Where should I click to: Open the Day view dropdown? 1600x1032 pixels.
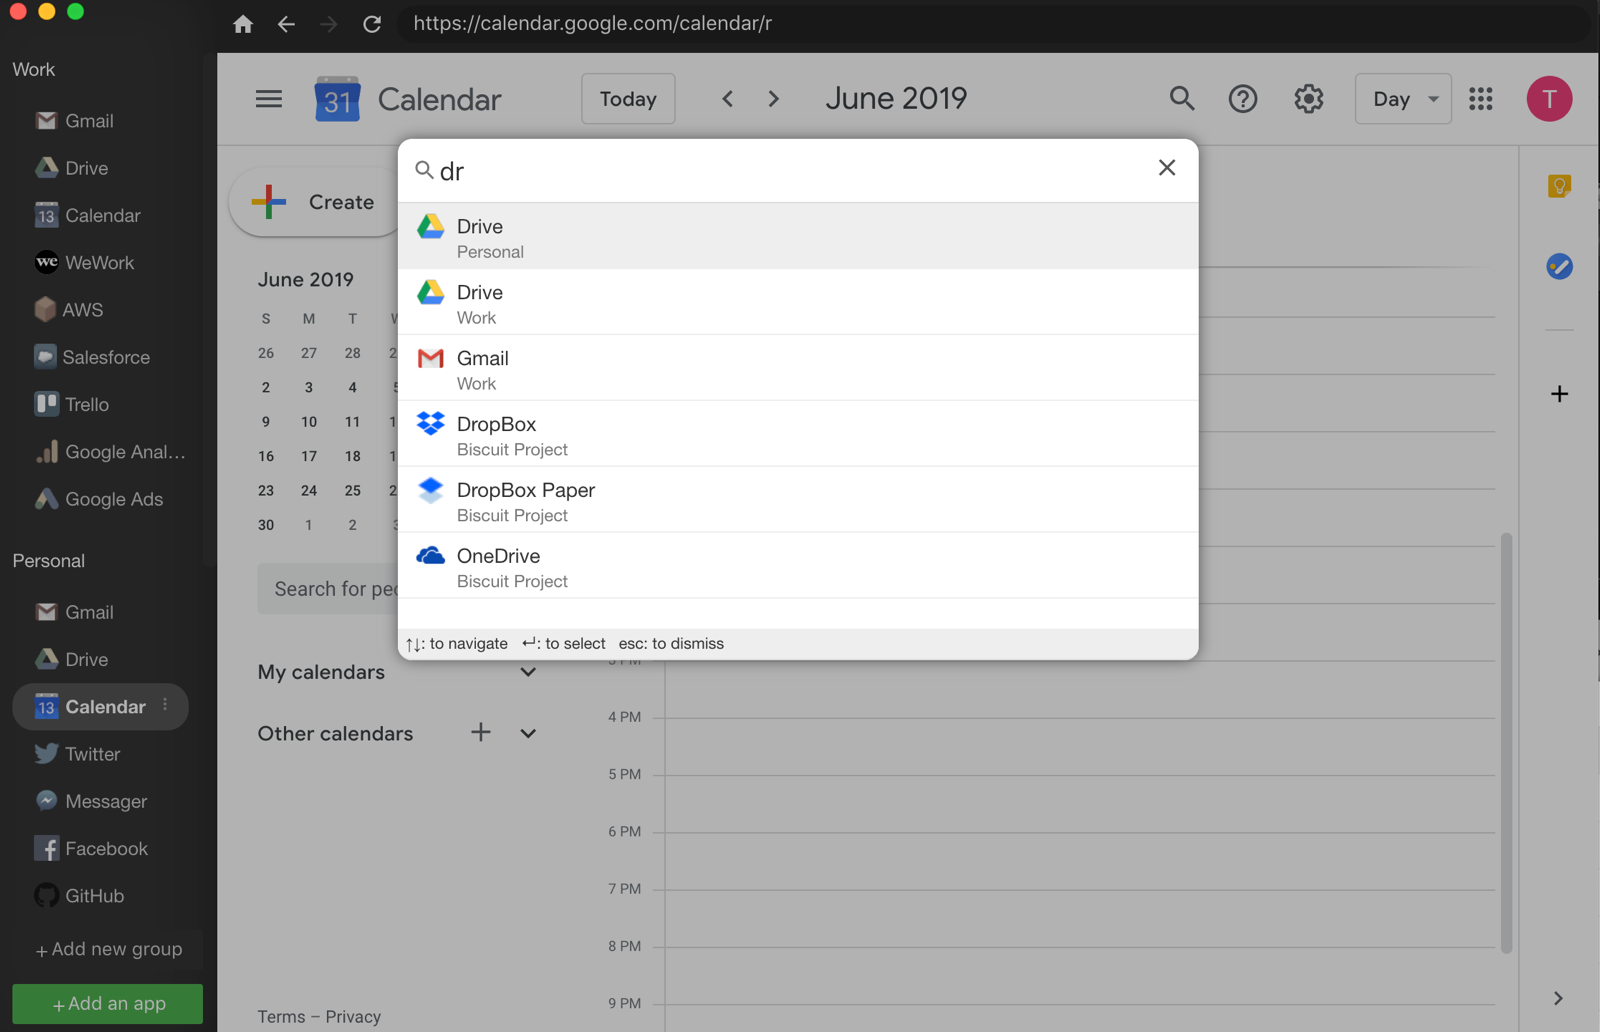(1402, 98)
